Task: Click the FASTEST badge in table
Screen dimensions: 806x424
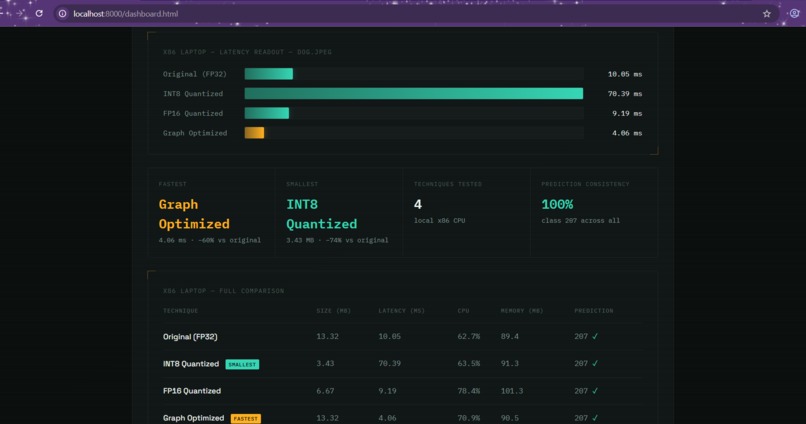Action: [x=246, y=418]
